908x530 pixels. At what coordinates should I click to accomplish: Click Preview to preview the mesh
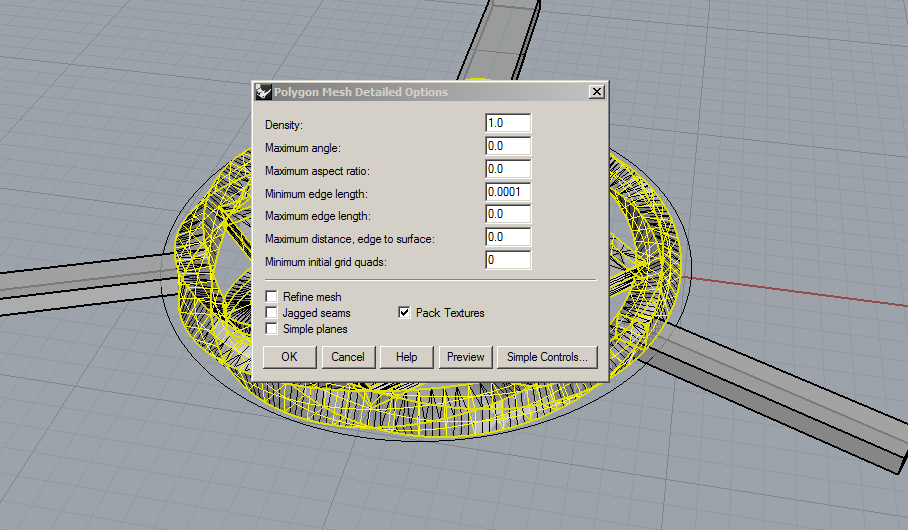point(465,357)
